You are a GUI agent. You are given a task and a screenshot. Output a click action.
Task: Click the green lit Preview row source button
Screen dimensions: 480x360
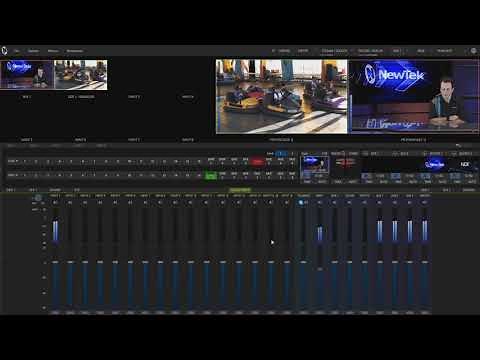pyautogui.click(x=210, y=175)
